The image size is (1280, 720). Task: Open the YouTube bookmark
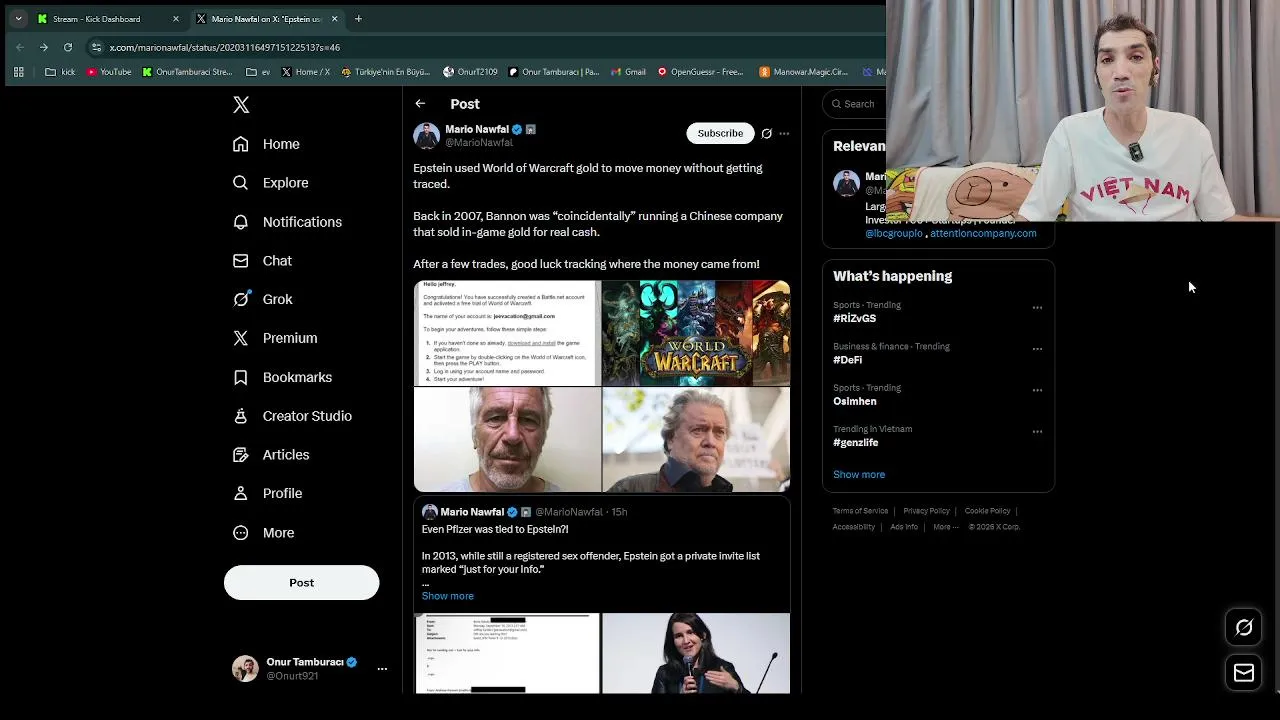click(109, 72)
